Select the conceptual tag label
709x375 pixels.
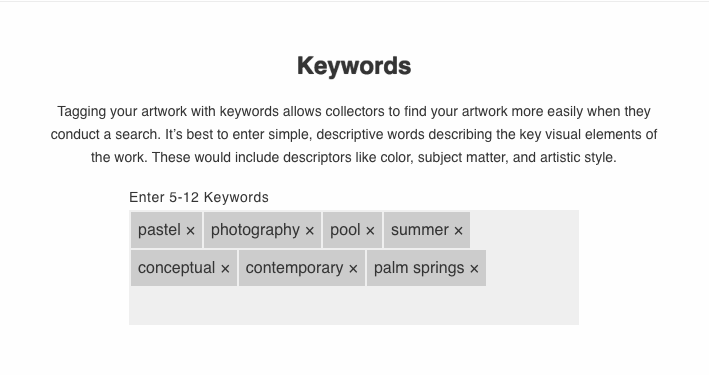coord(176,268)
